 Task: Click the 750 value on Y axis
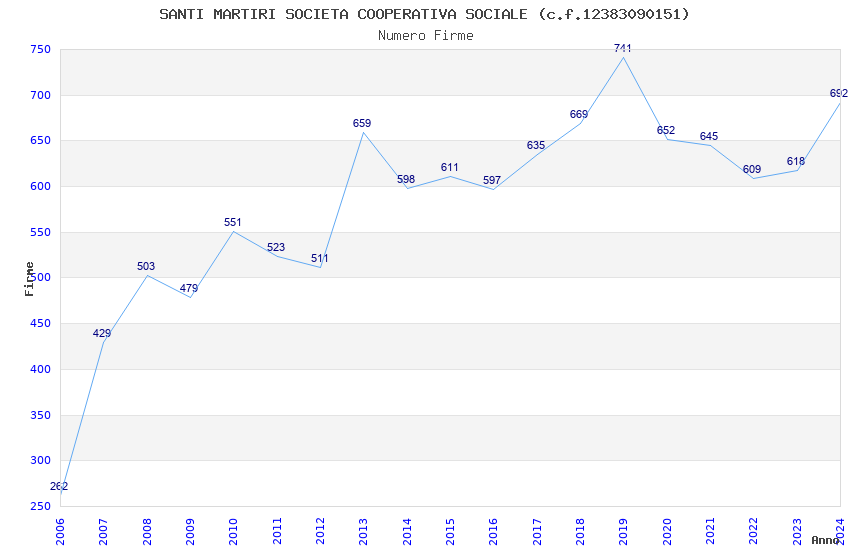[41, 49]
